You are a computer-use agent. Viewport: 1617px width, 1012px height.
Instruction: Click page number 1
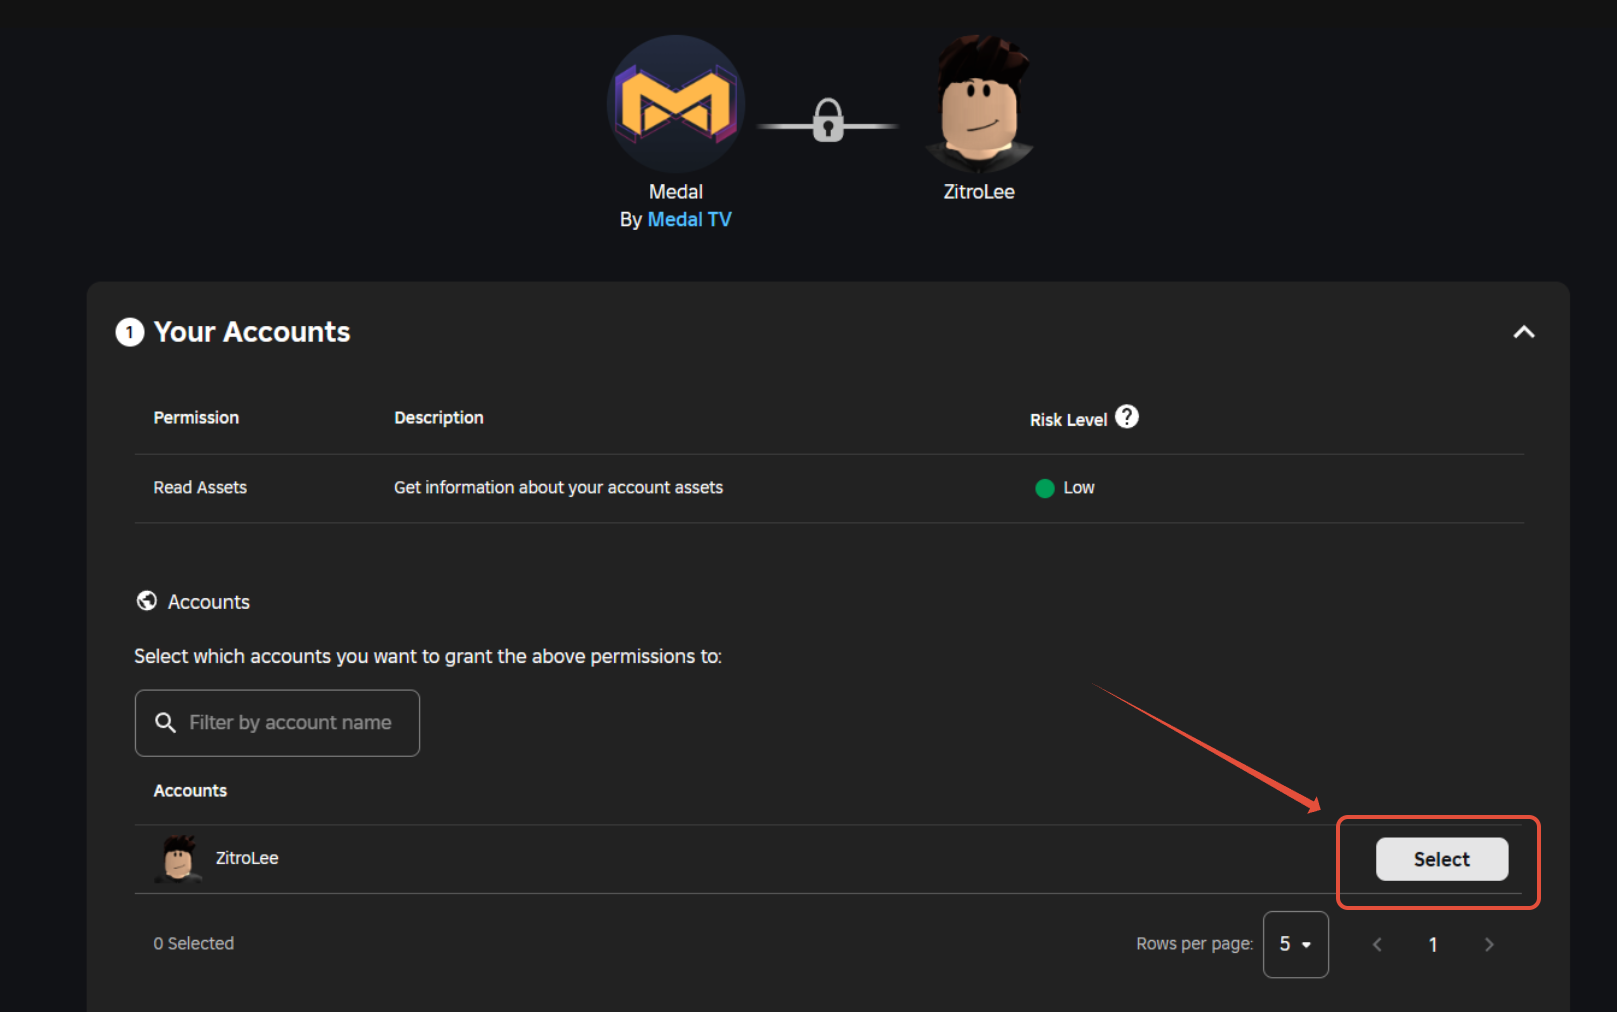1433,944
